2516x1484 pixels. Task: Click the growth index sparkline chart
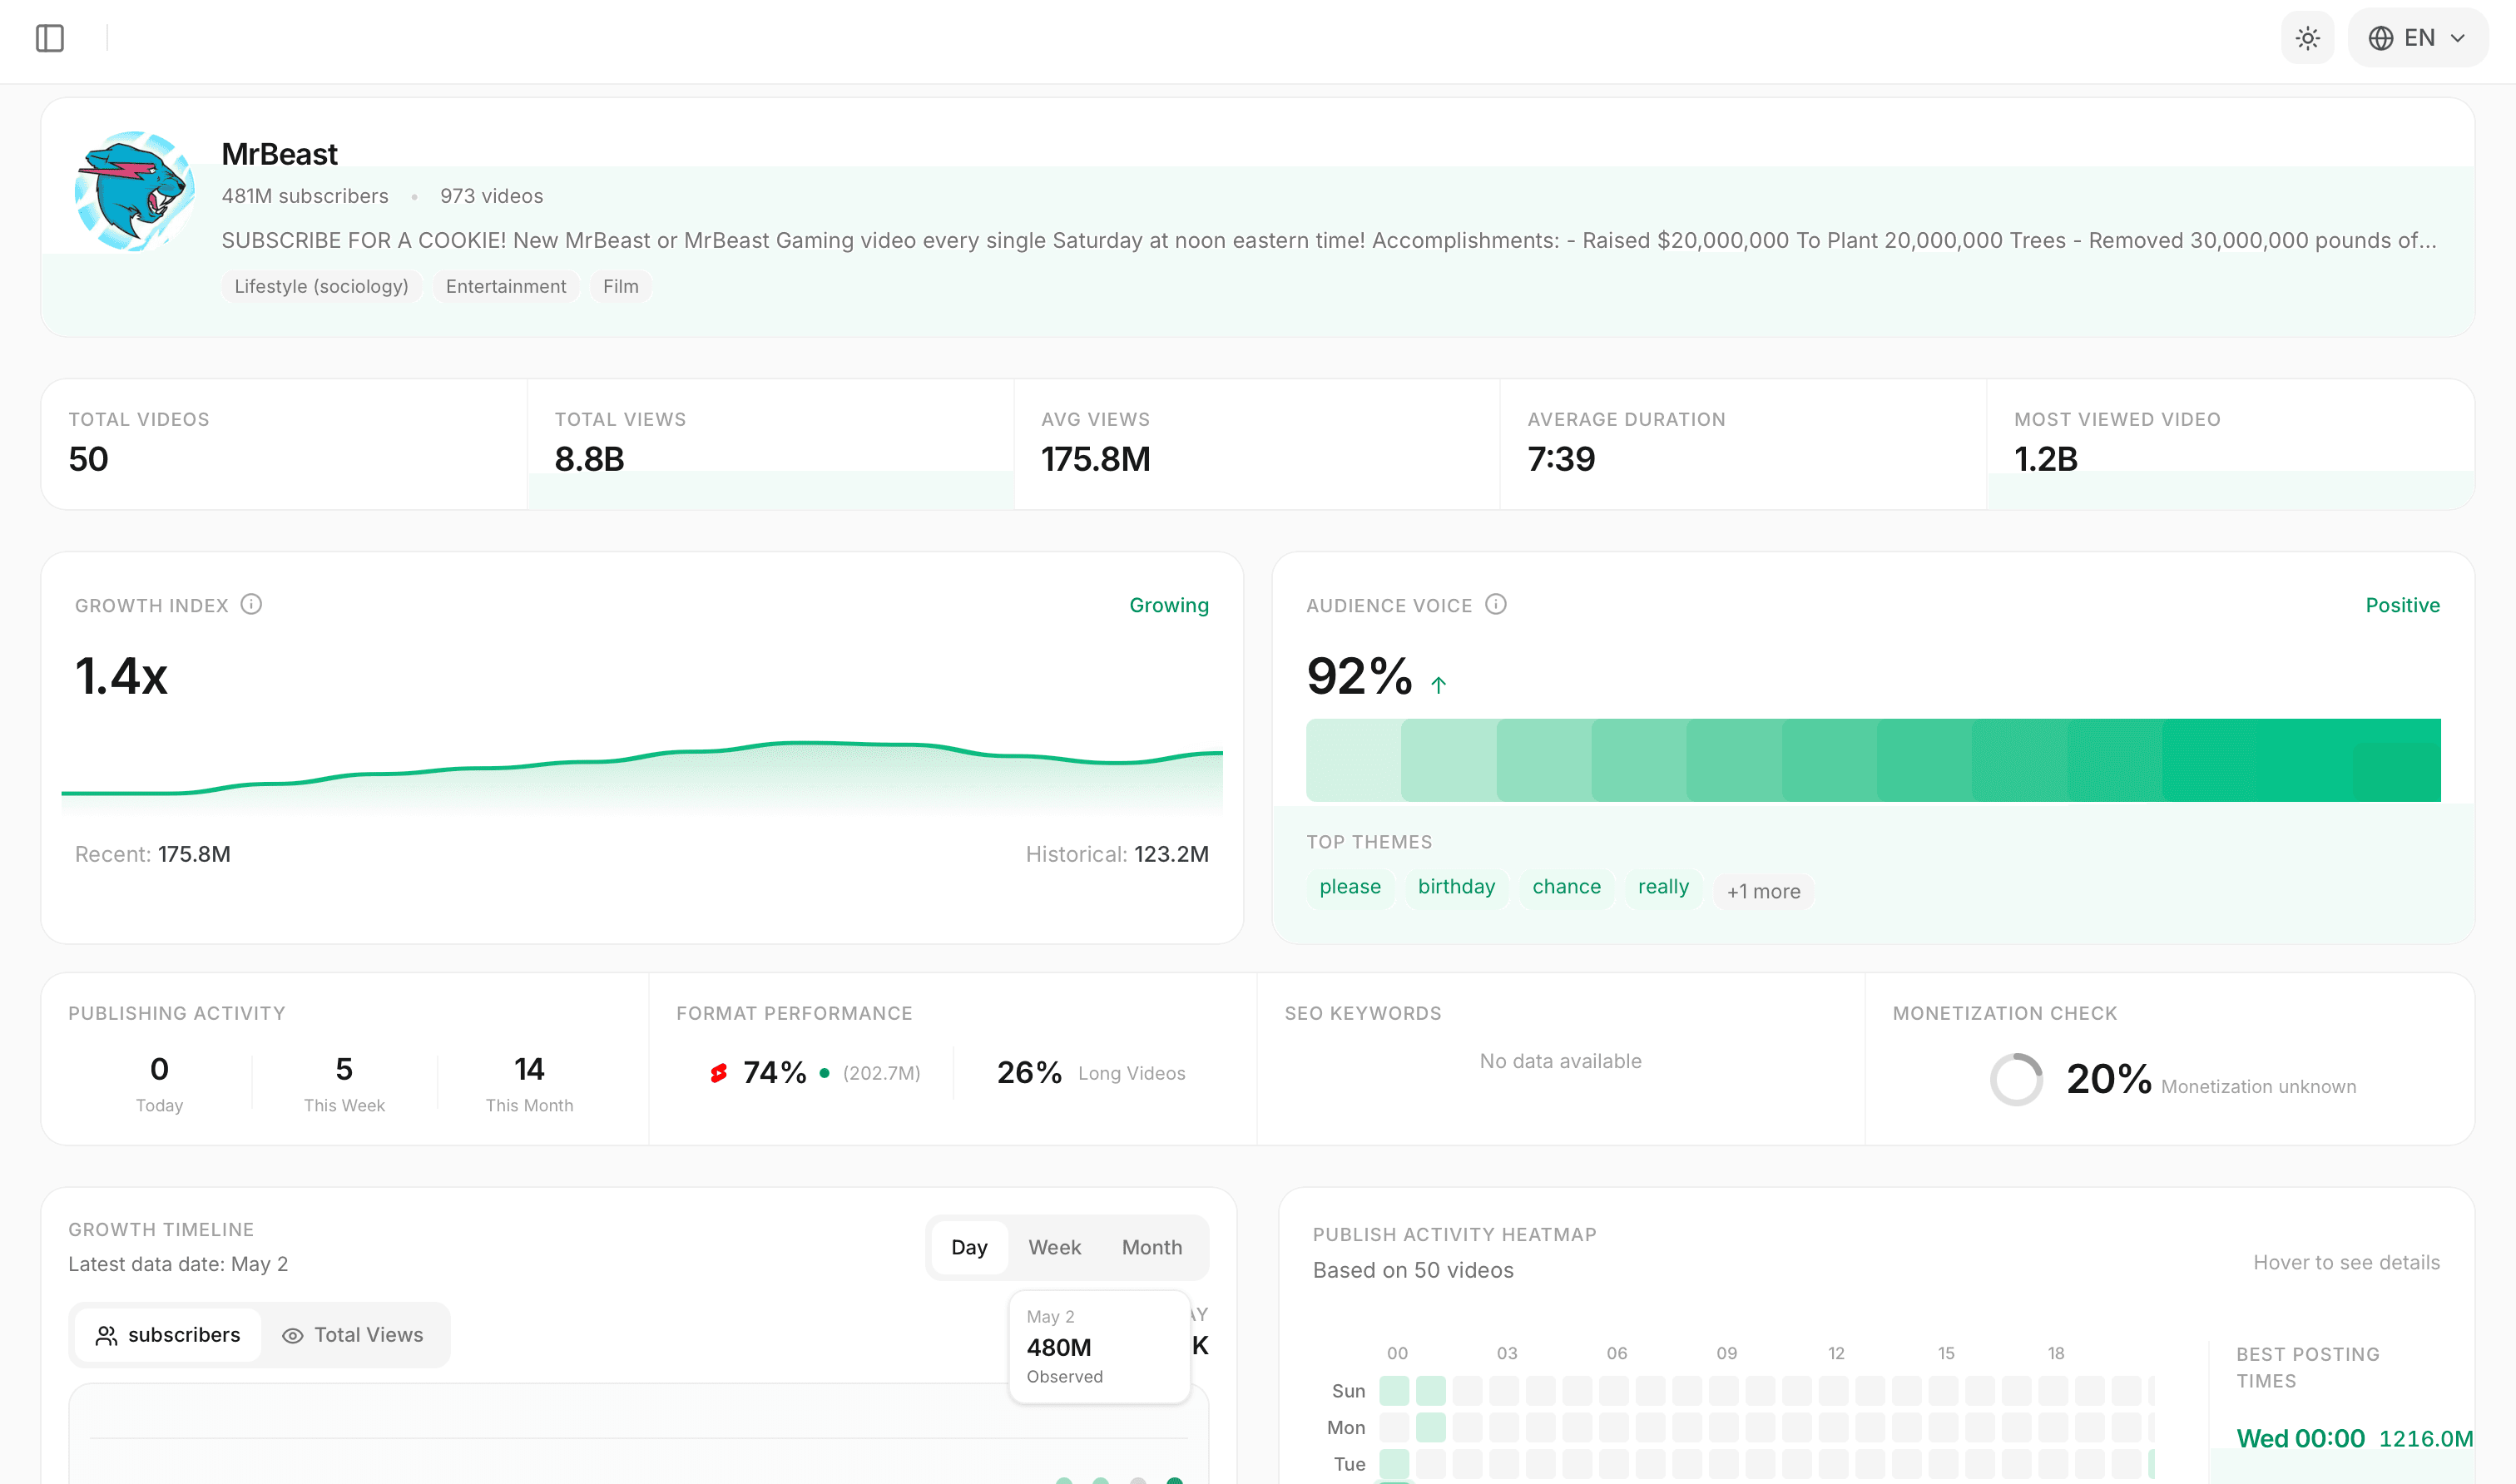point(642,776)
